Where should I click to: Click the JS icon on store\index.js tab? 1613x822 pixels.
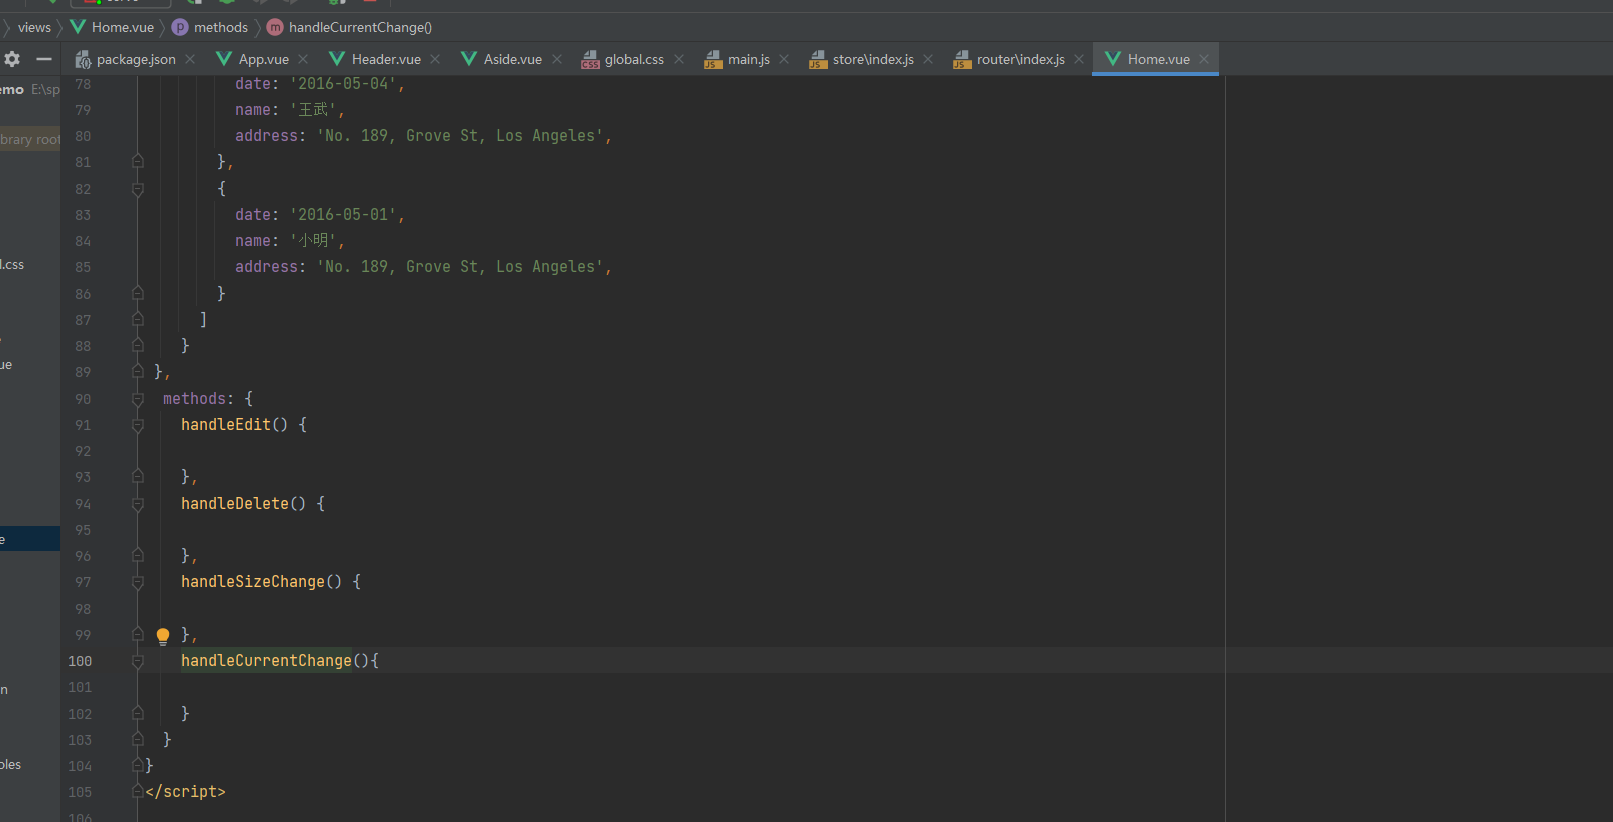(x=818, y=60)
